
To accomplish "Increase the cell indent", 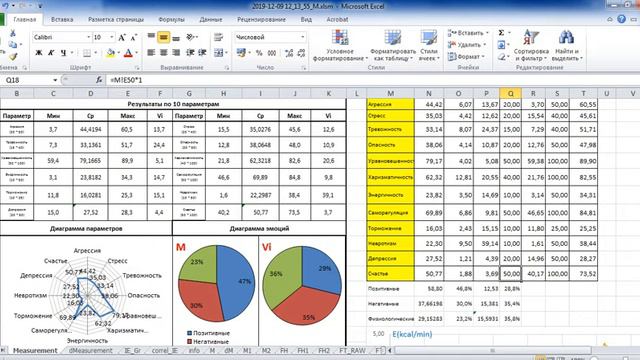I will coord(202,53).
